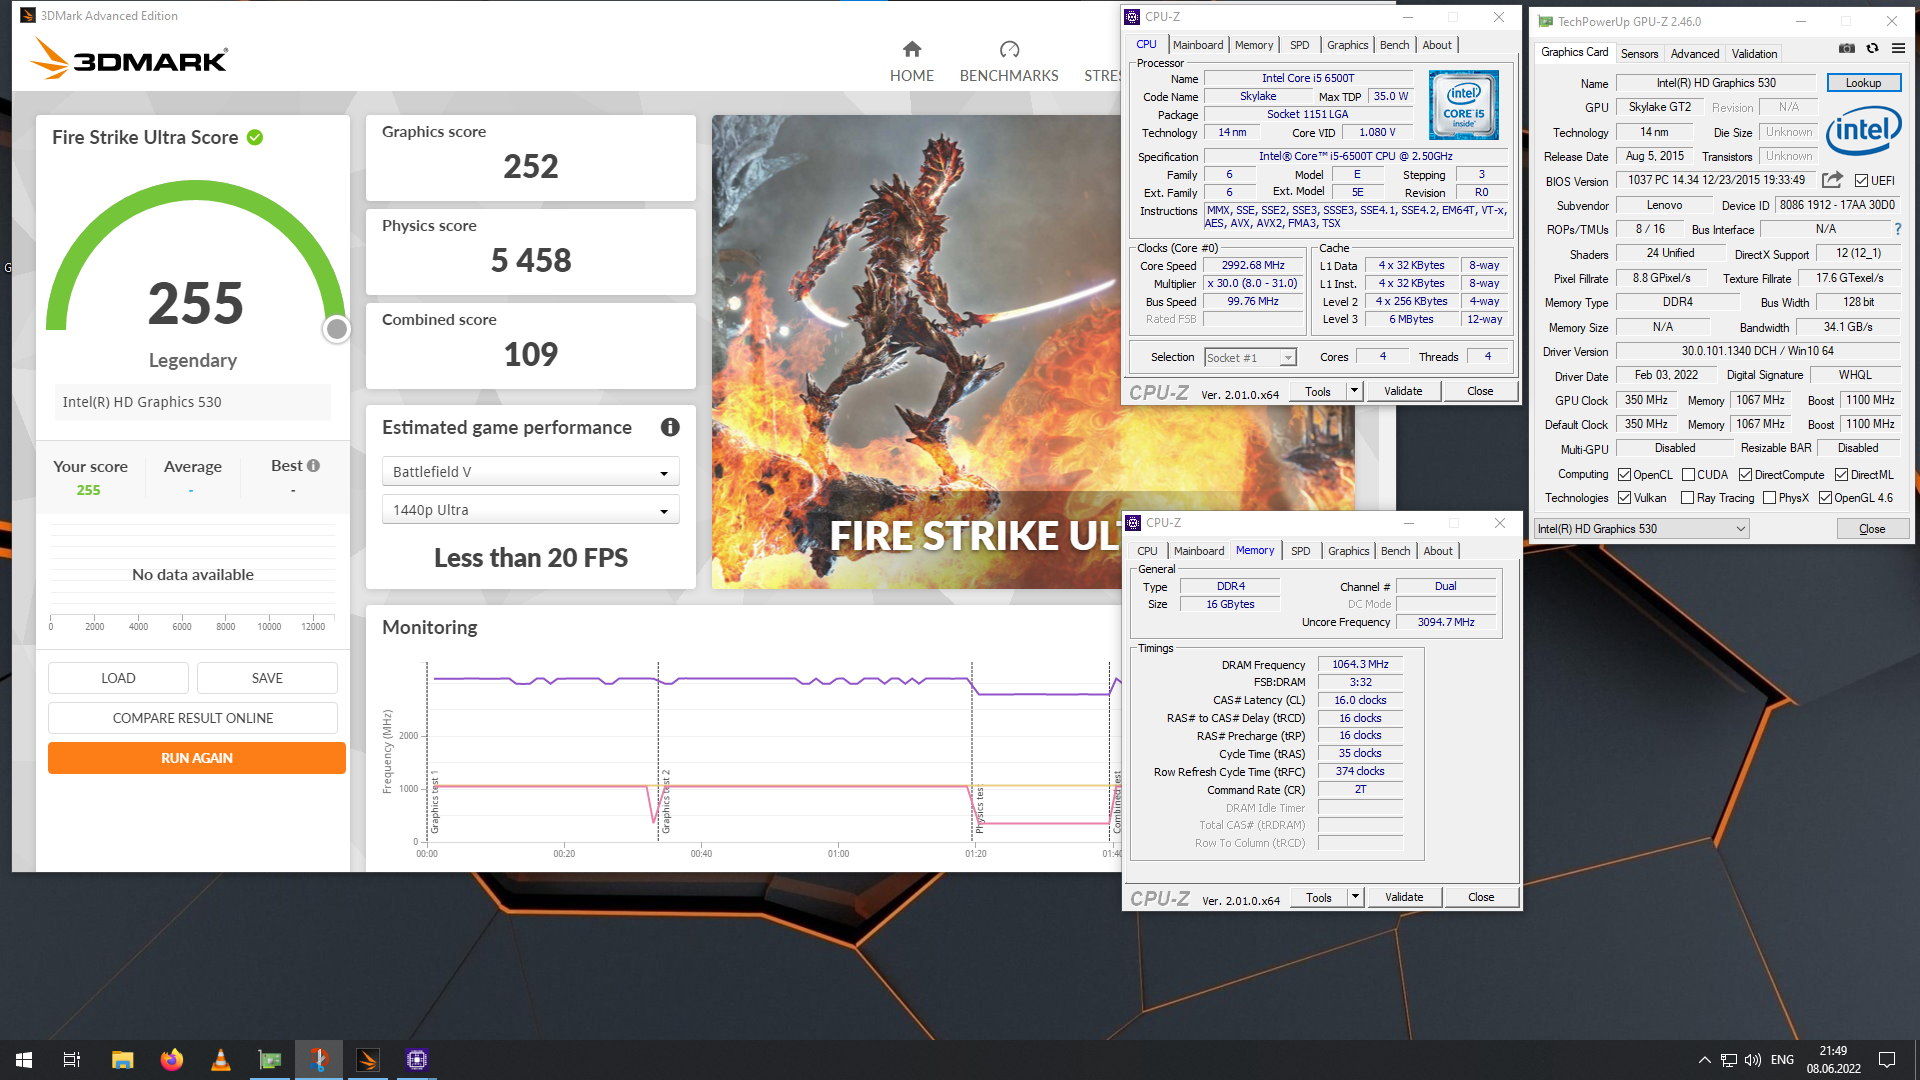
Task: Click the 3DMark logo
Action: click(x=129, y=59)
